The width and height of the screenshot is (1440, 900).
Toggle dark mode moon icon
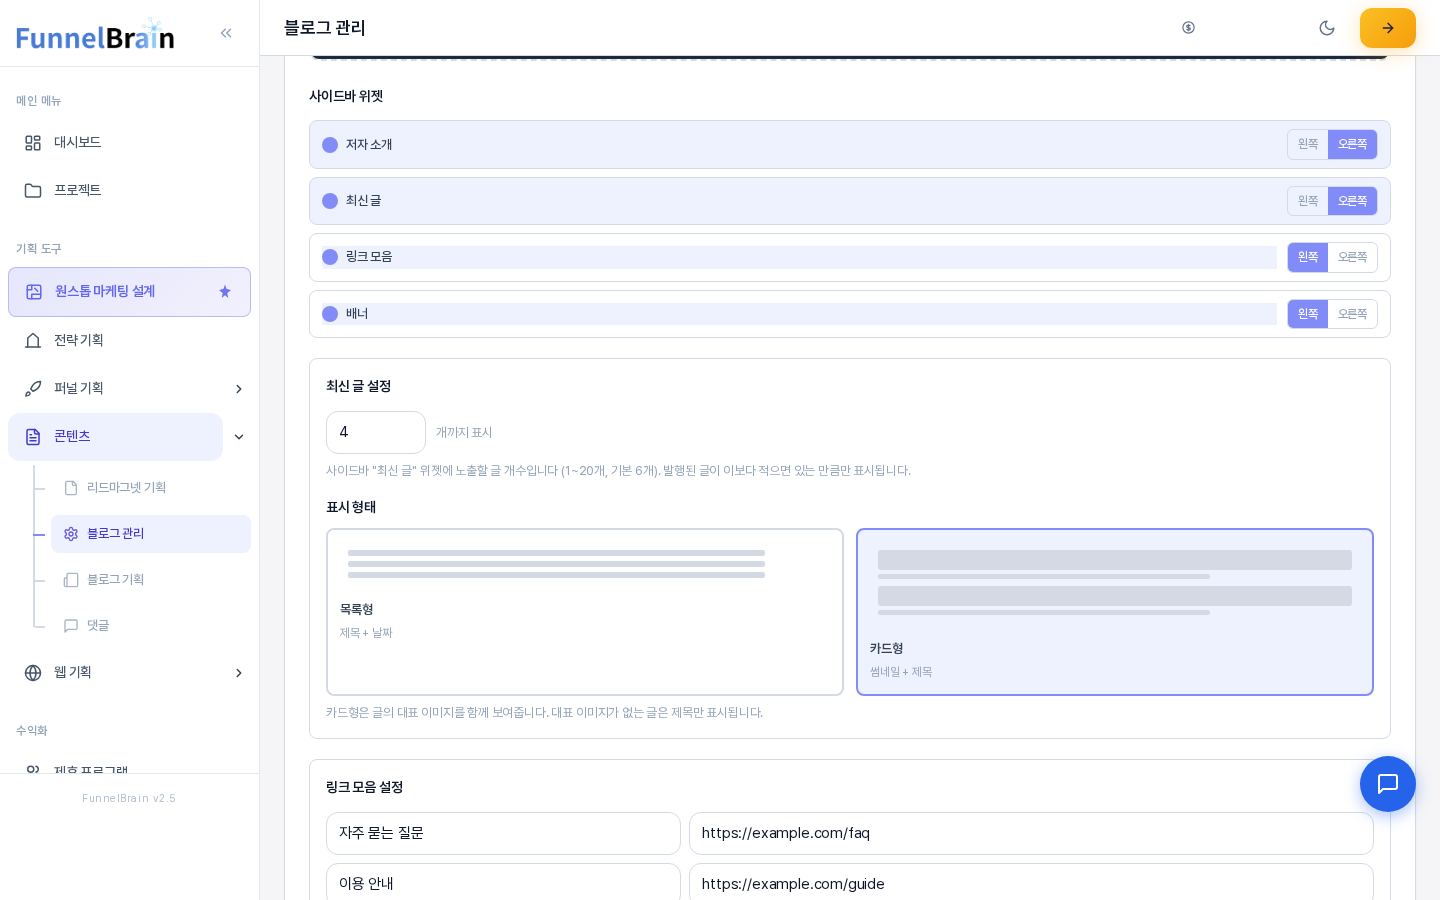(x=1327, y=28)
